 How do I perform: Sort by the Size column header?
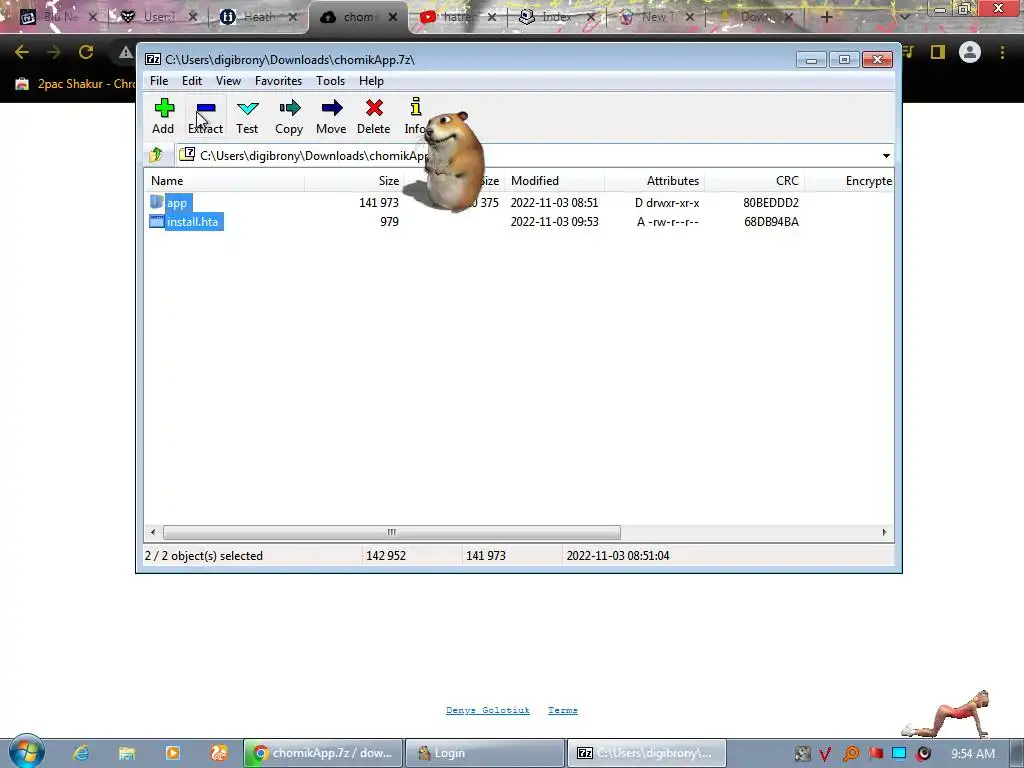tap(354, 181)
